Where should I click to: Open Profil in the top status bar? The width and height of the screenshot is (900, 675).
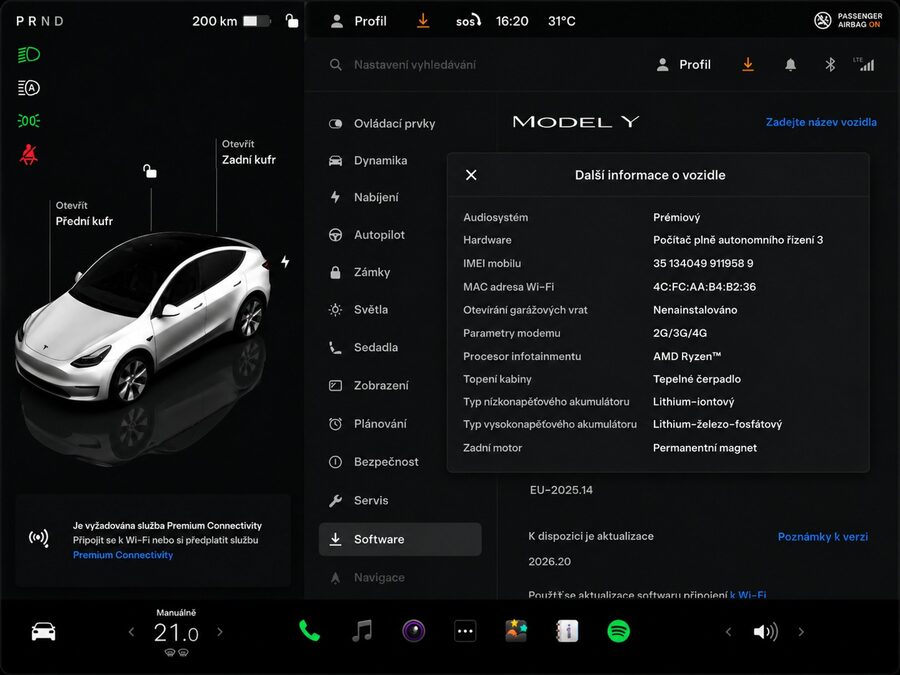click(359, 21)
